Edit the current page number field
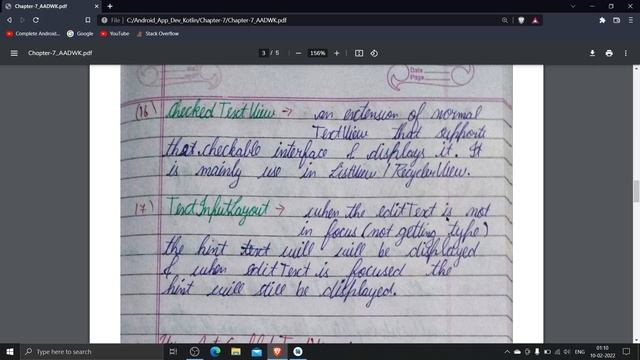The width and height of the screenshot is (640, 360). tap(263, 53)
